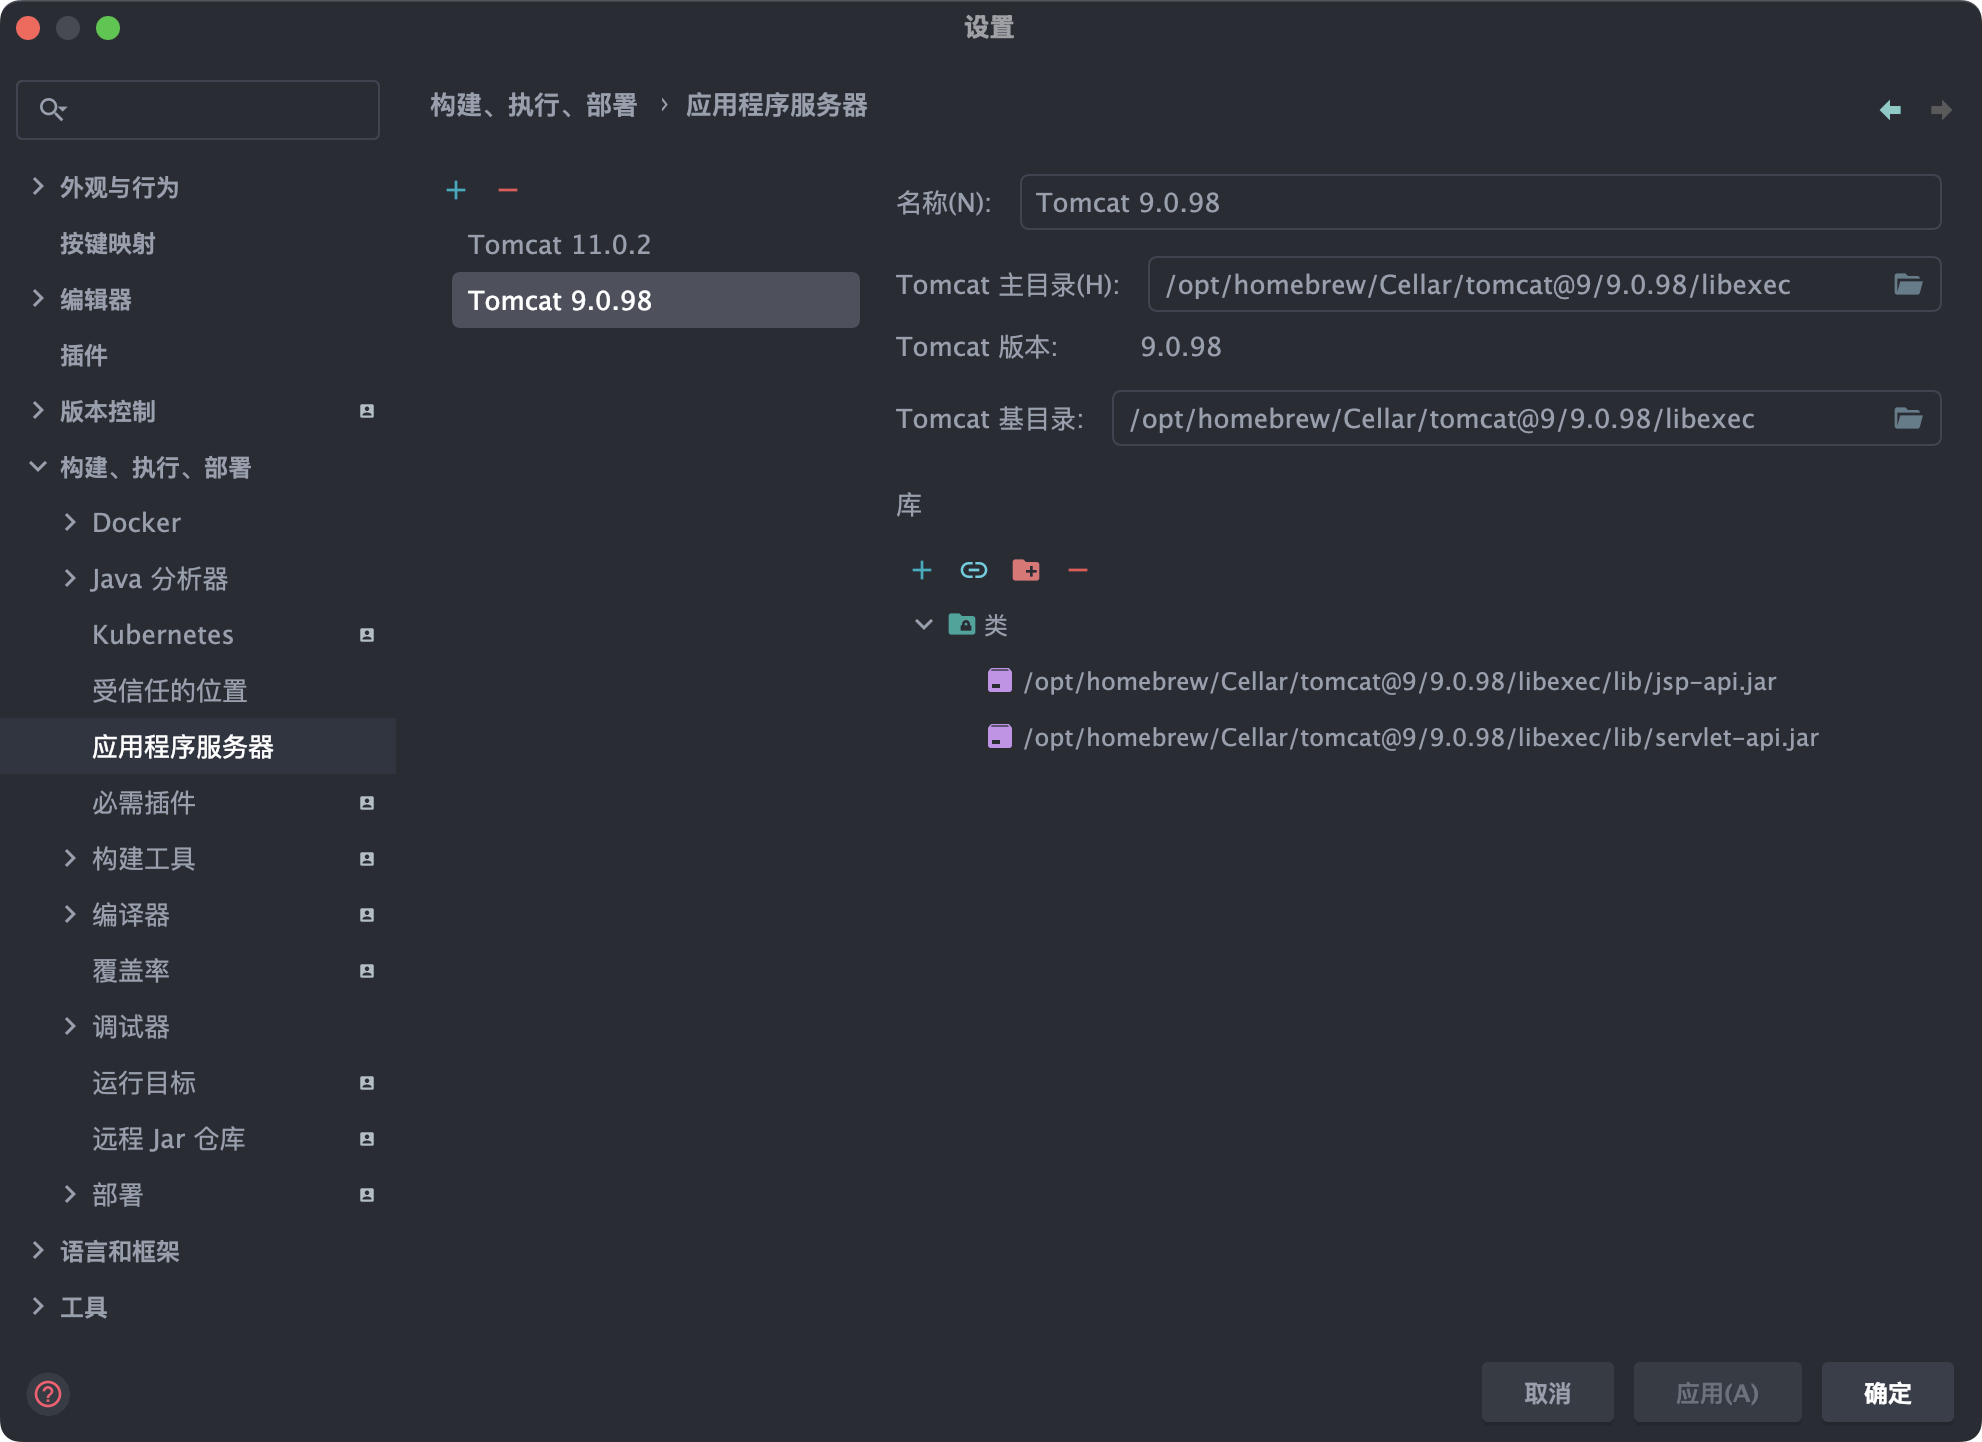Click 确定 button
This screenshot has width=1982, height=1442.
click(x=1887, y=1393)
